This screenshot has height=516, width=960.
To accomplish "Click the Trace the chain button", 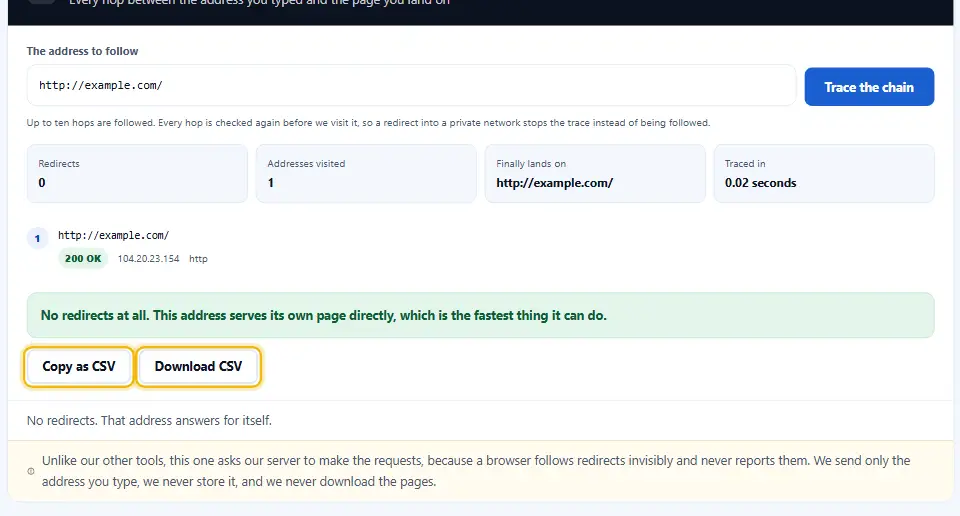I will (869, 87).
